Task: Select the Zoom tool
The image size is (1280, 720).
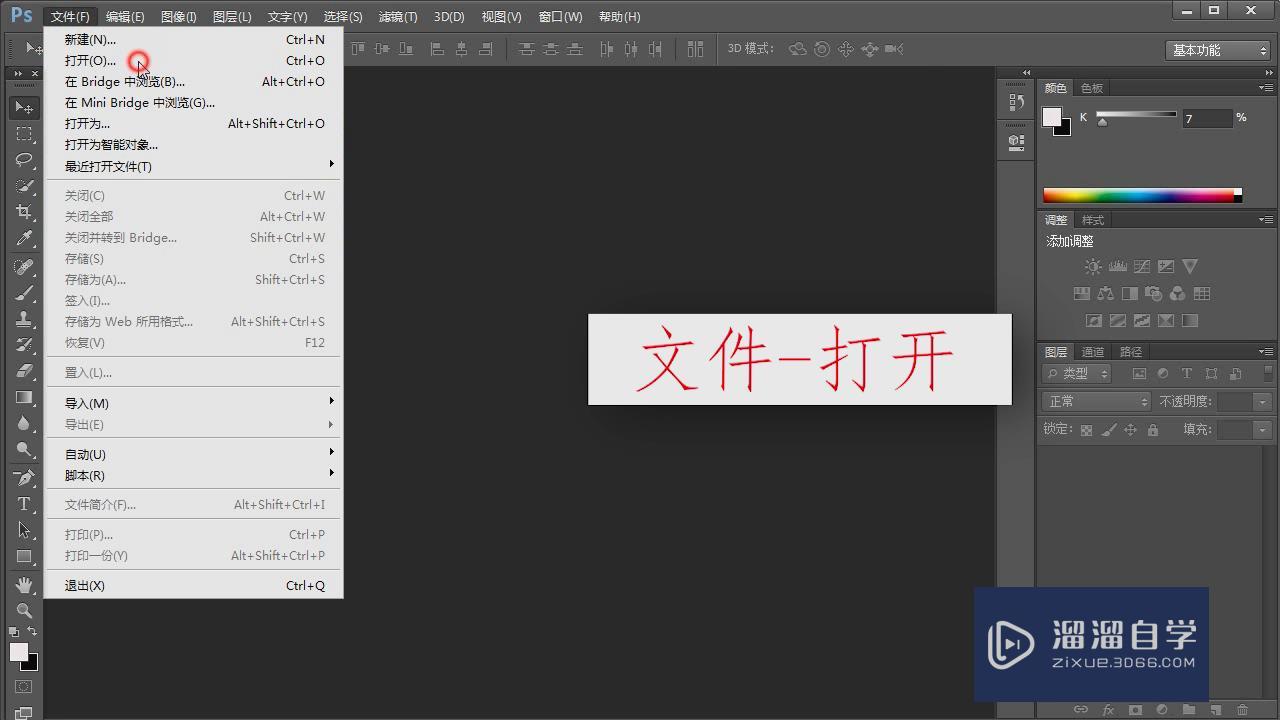Action: (24, 610)
